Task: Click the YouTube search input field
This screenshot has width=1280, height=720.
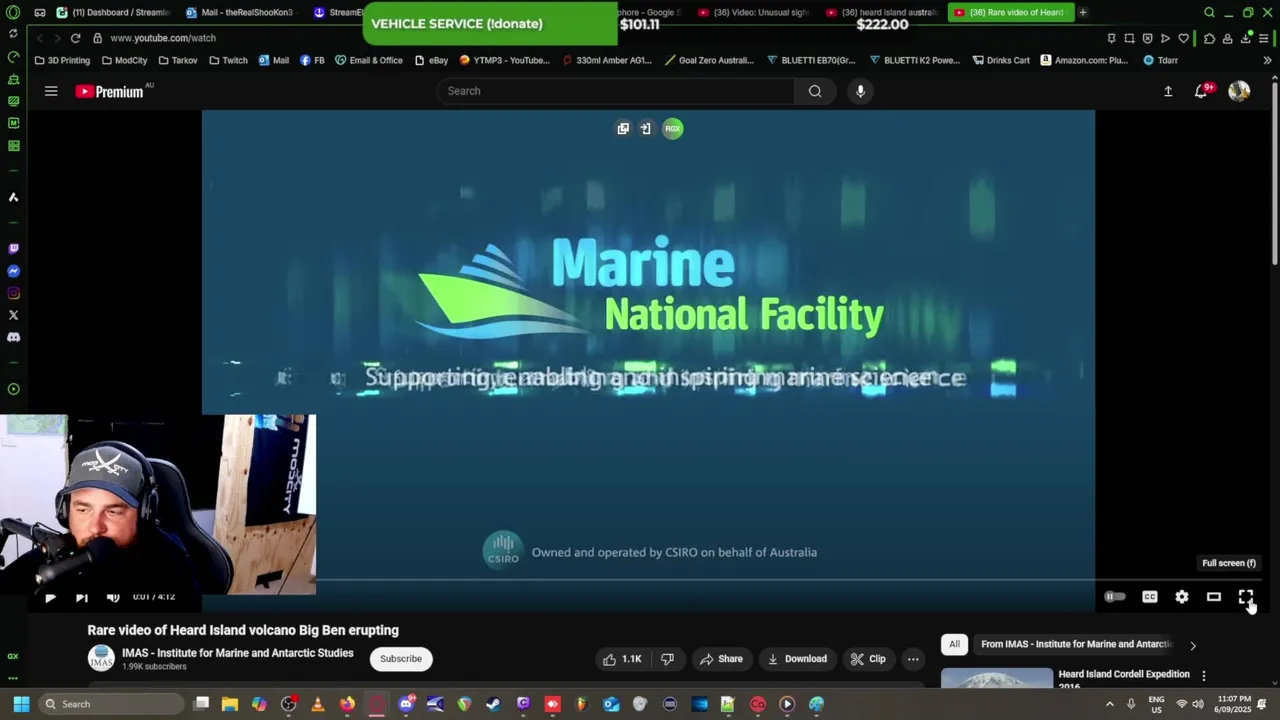Action: click(615, 91)
